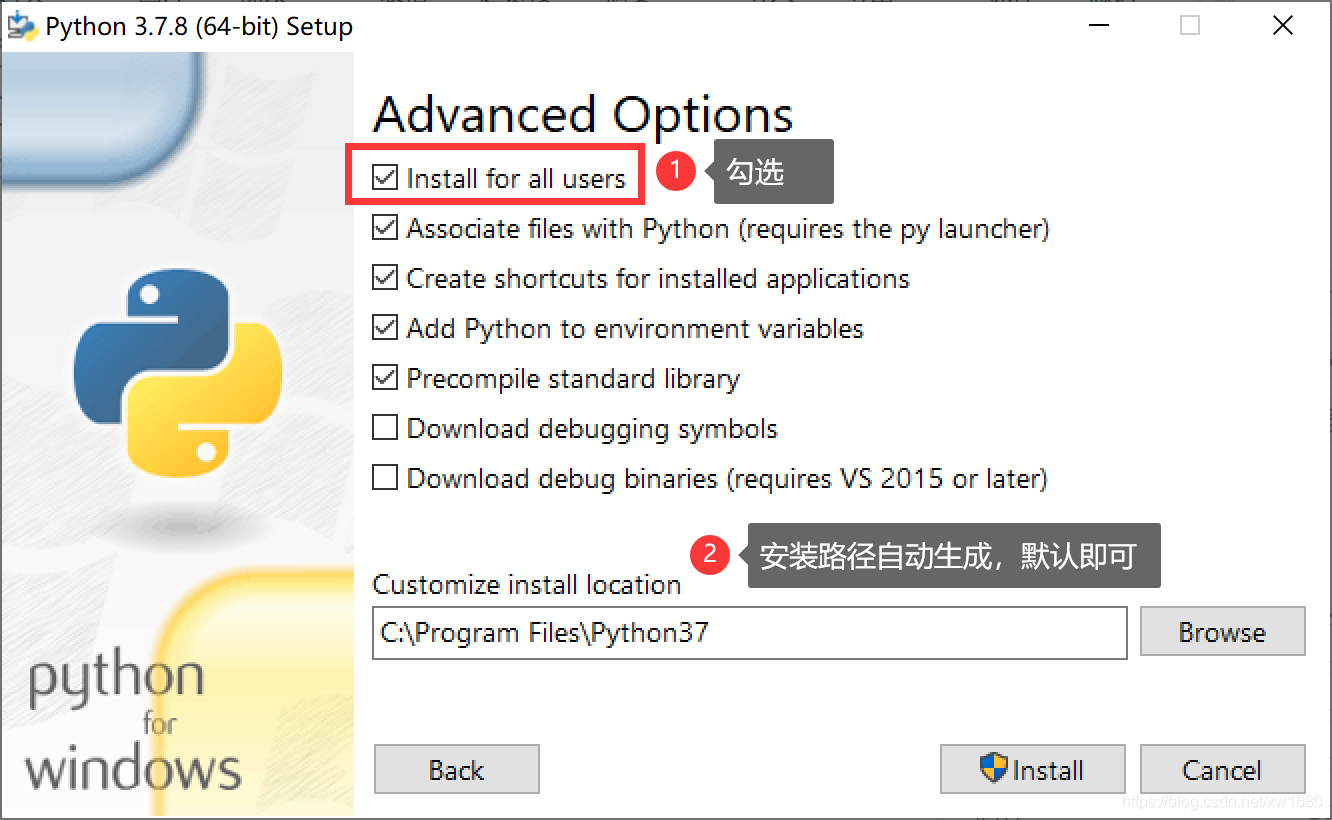This screenshot has height=820, width=1332.
Task: Open Browse to choose install folder
Action: click(x=1222, y=632)
